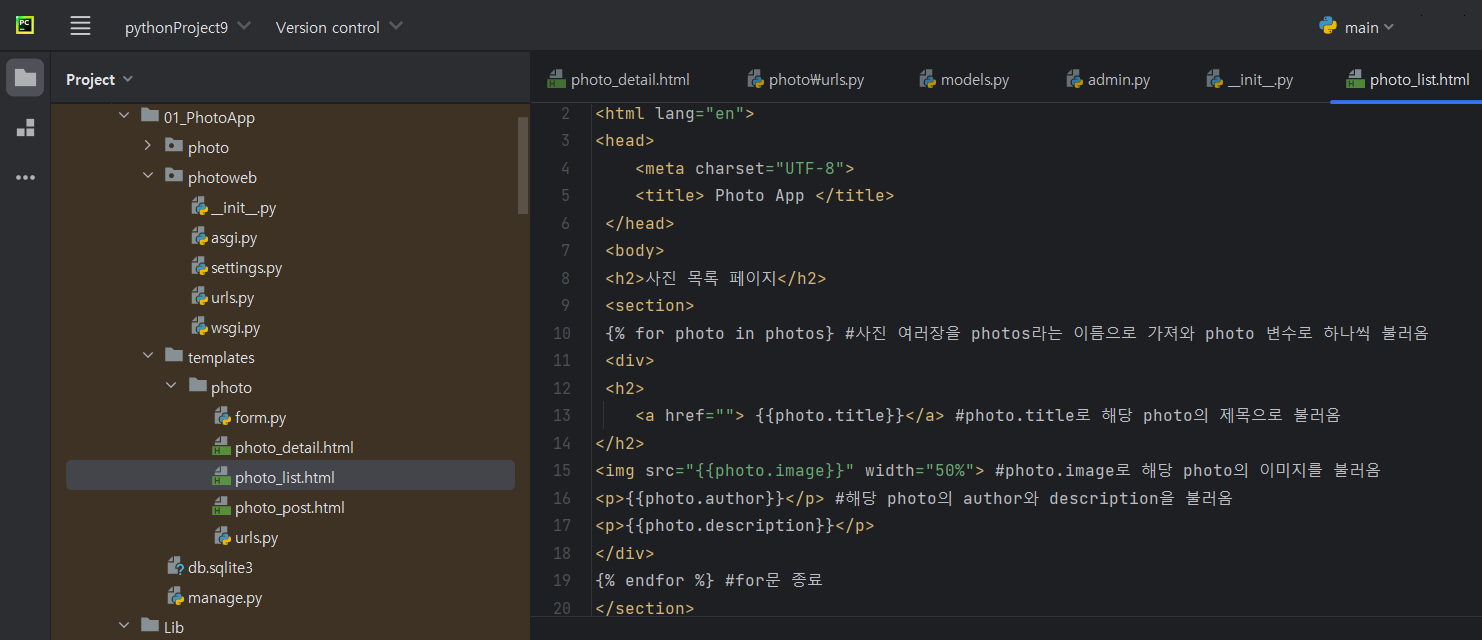1482x640 pixels.
Task: Switch to the admin.py editor tab
Action: click(1108, 79)
